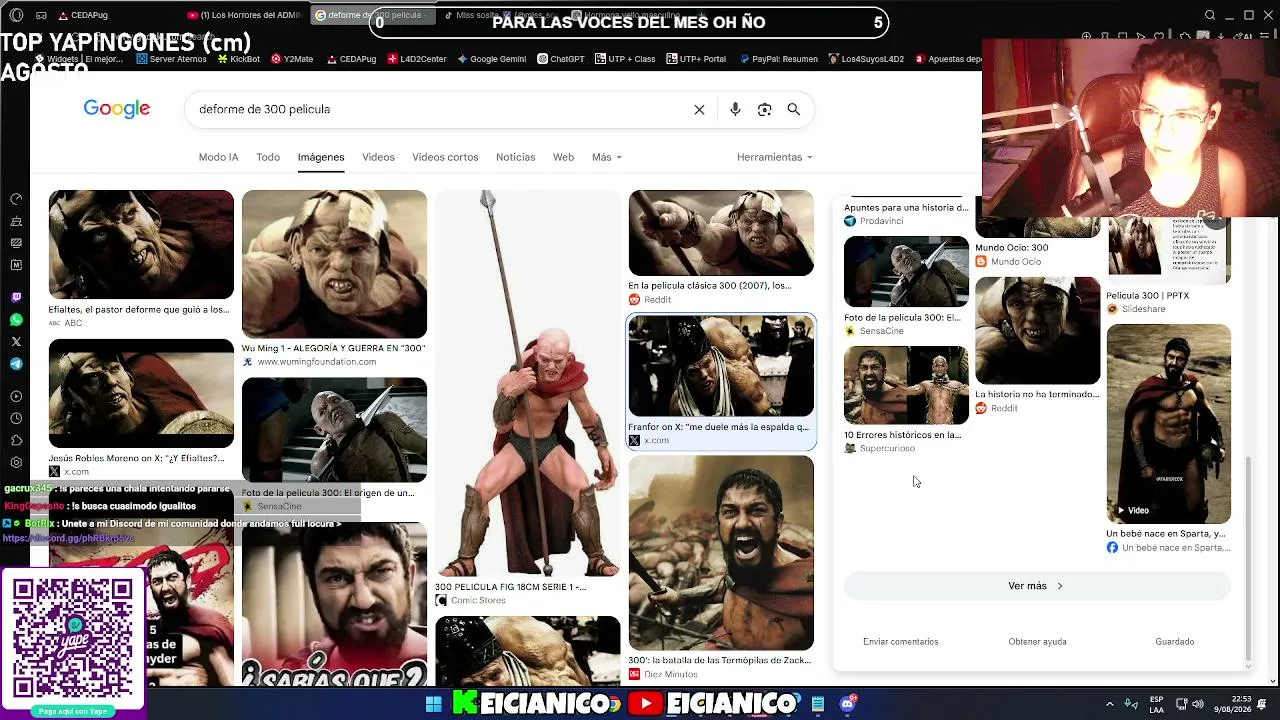
Task: Switch to the Todo results tab
Action: [268, 157]
